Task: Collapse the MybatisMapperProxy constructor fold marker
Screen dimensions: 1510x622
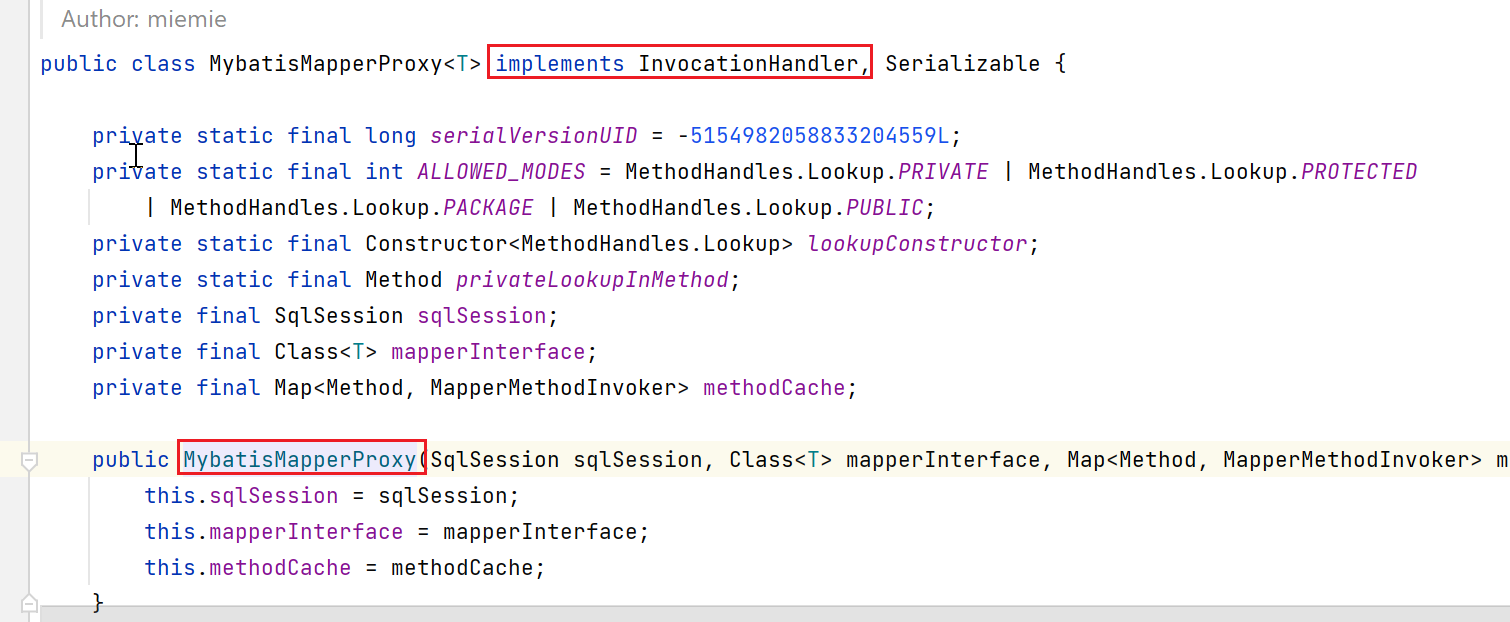Action: (29, 461)
